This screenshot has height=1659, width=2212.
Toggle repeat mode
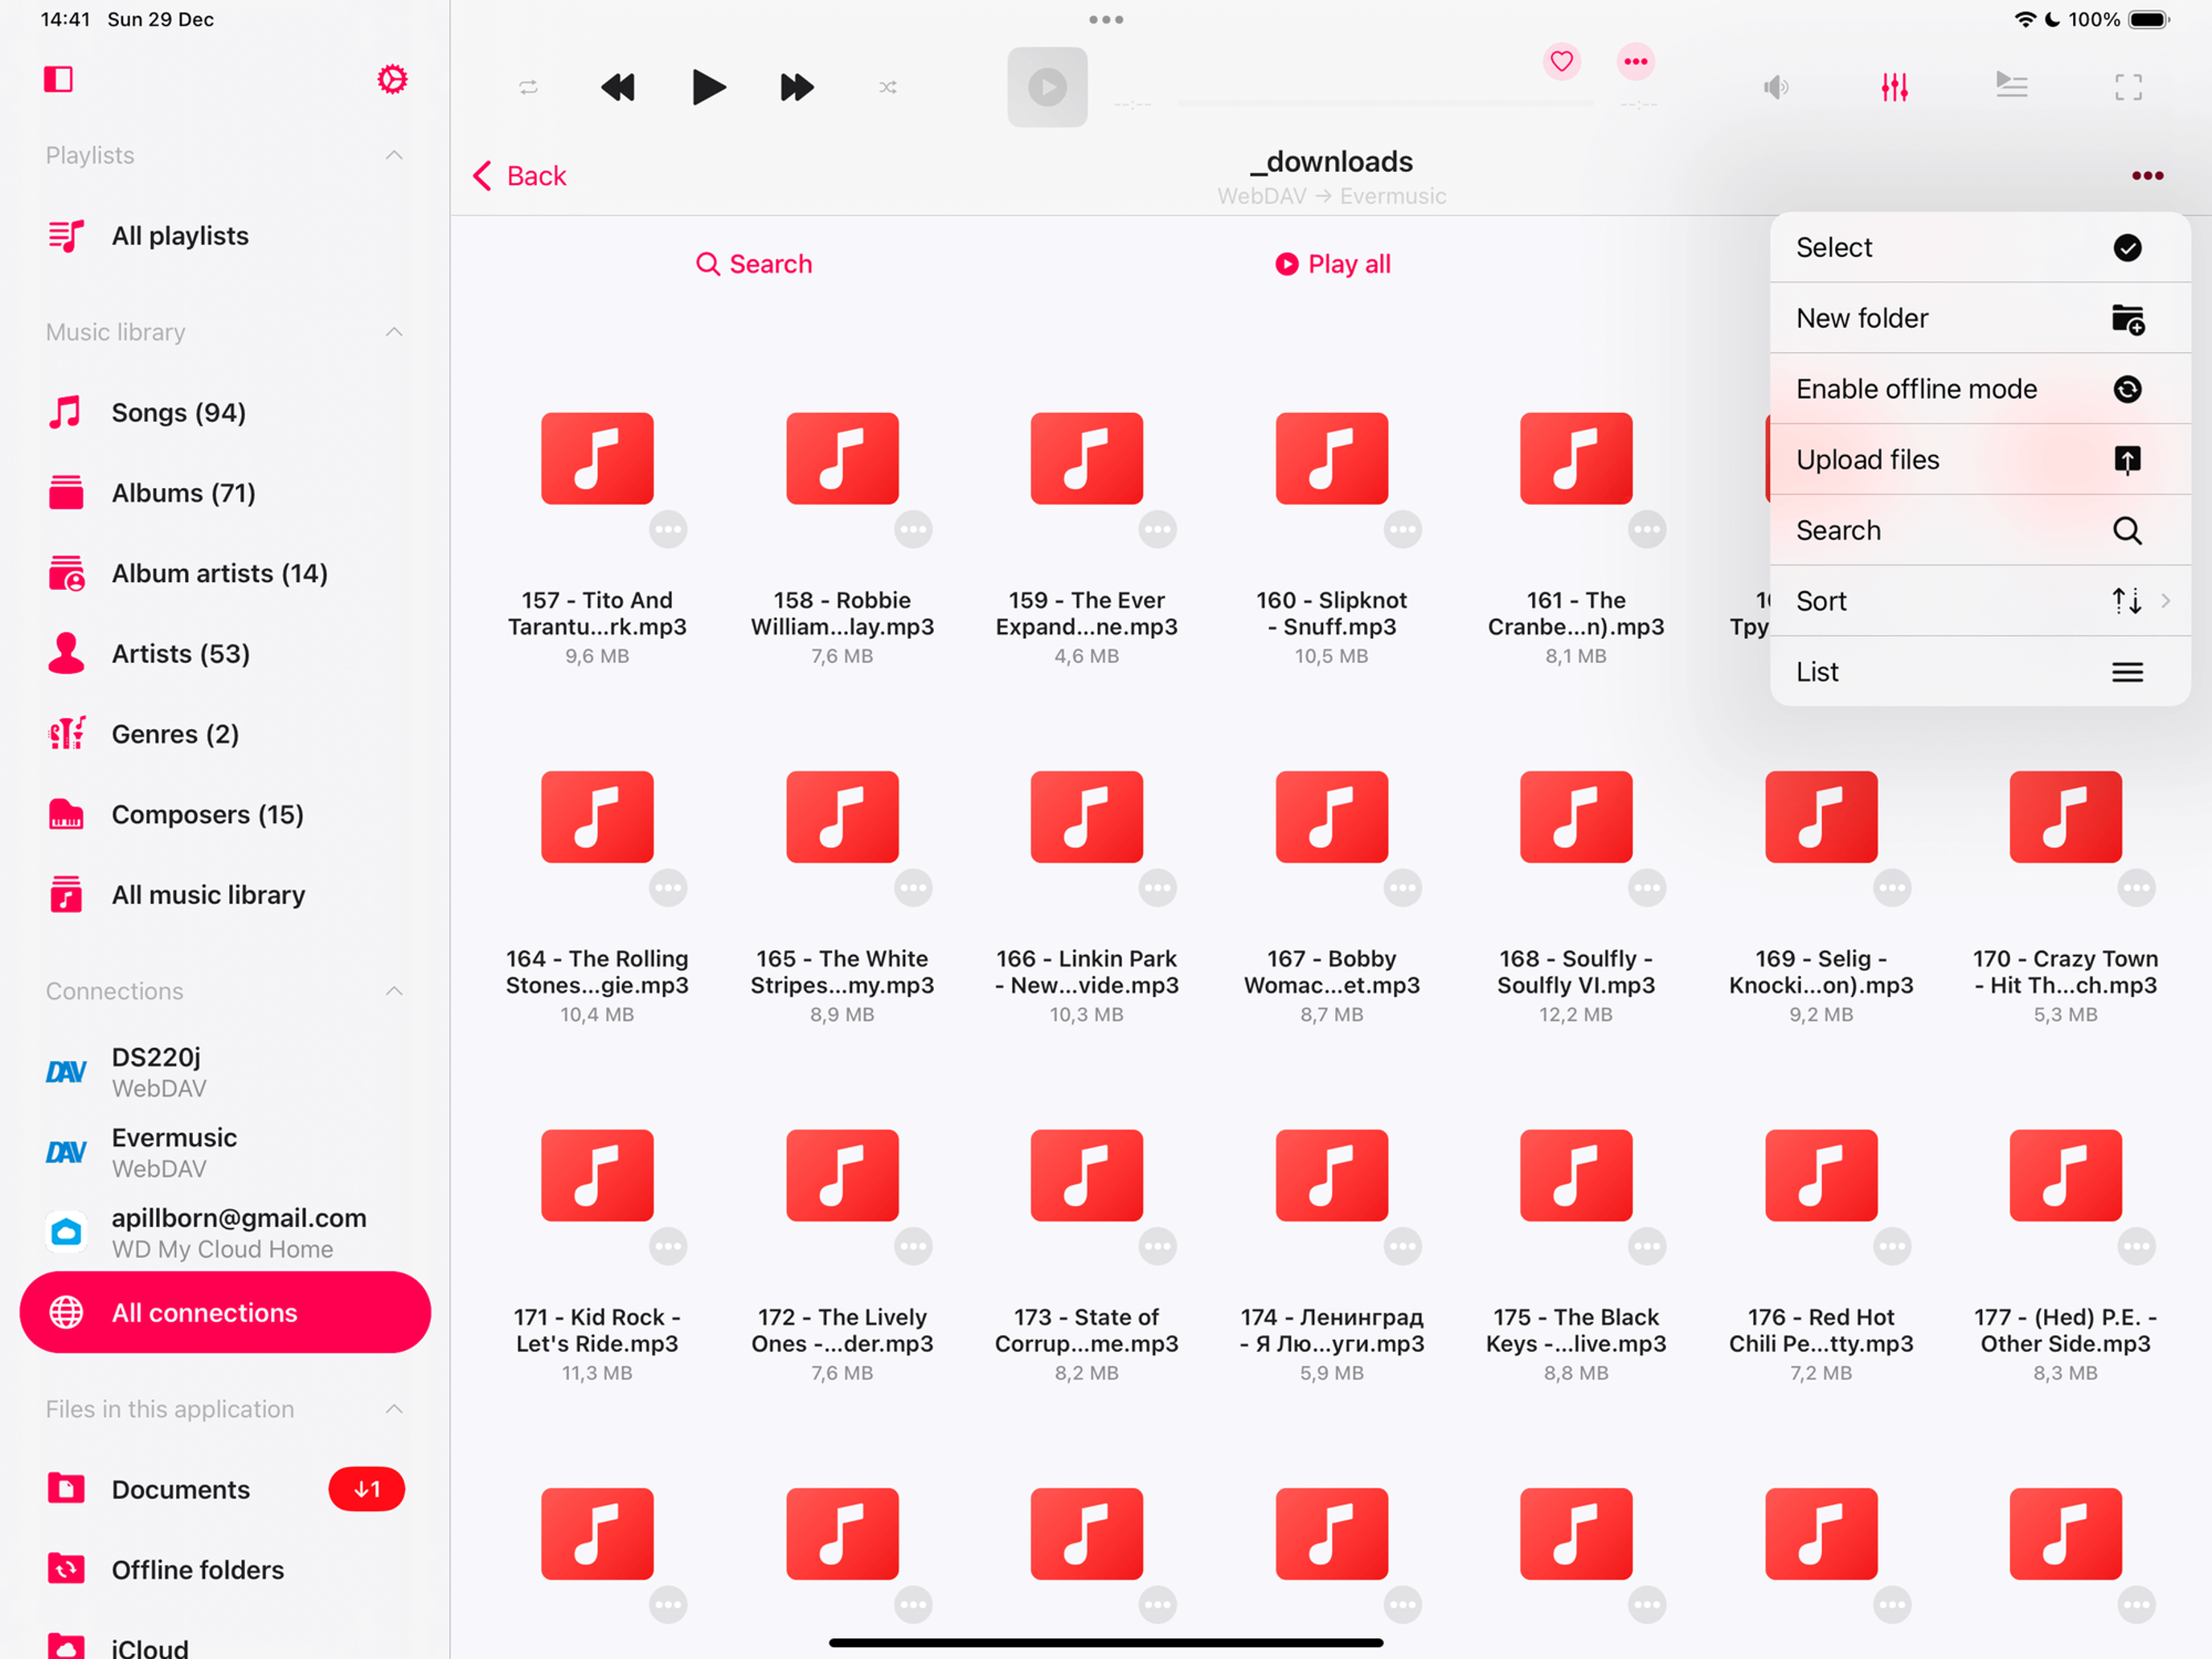pos(529,87)
